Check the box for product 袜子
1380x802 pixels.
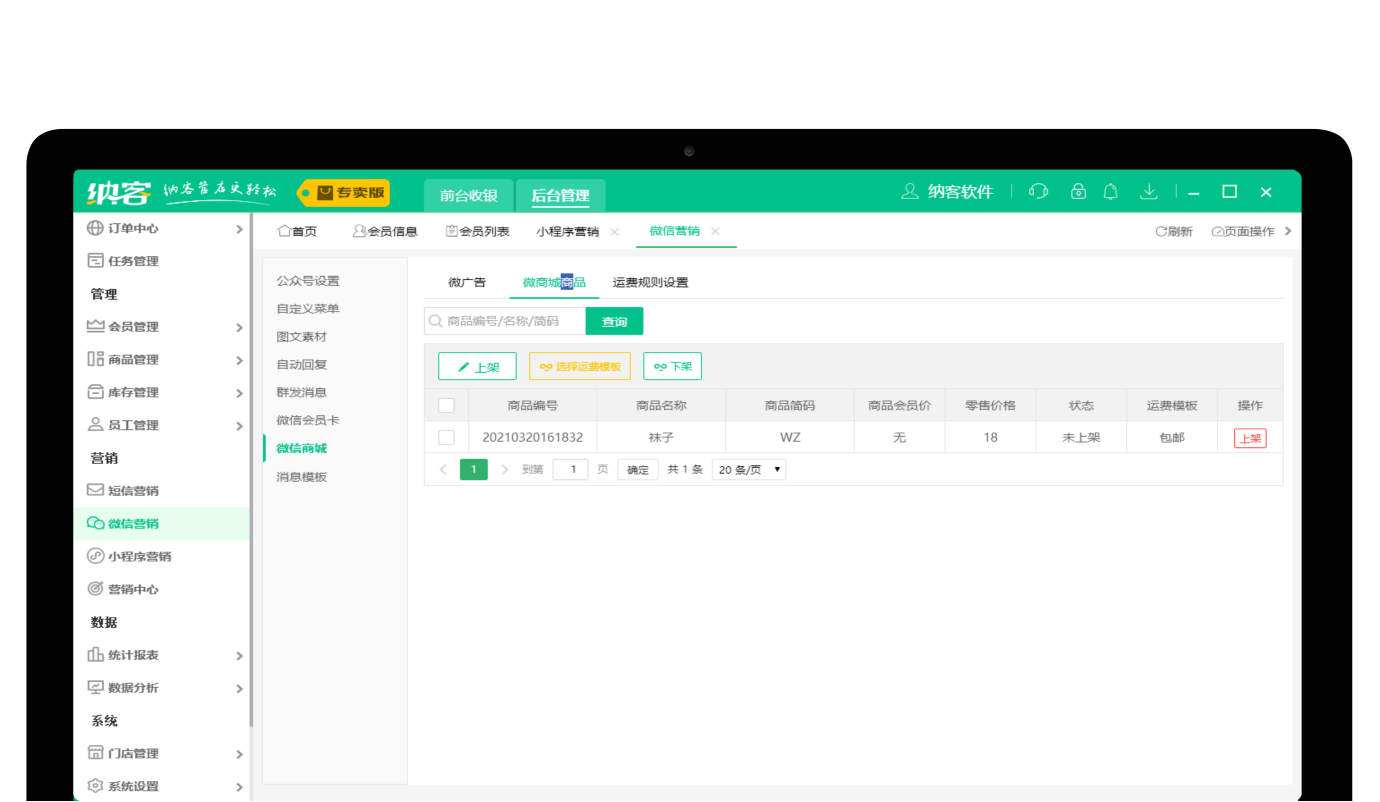click(x=446, y=438)
